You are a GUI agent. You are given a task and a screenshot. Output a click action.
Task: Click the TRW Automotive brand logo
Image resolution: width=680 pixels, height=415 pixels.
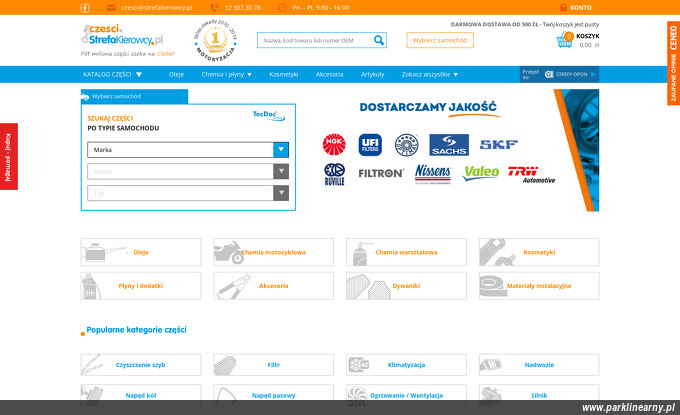532,174
